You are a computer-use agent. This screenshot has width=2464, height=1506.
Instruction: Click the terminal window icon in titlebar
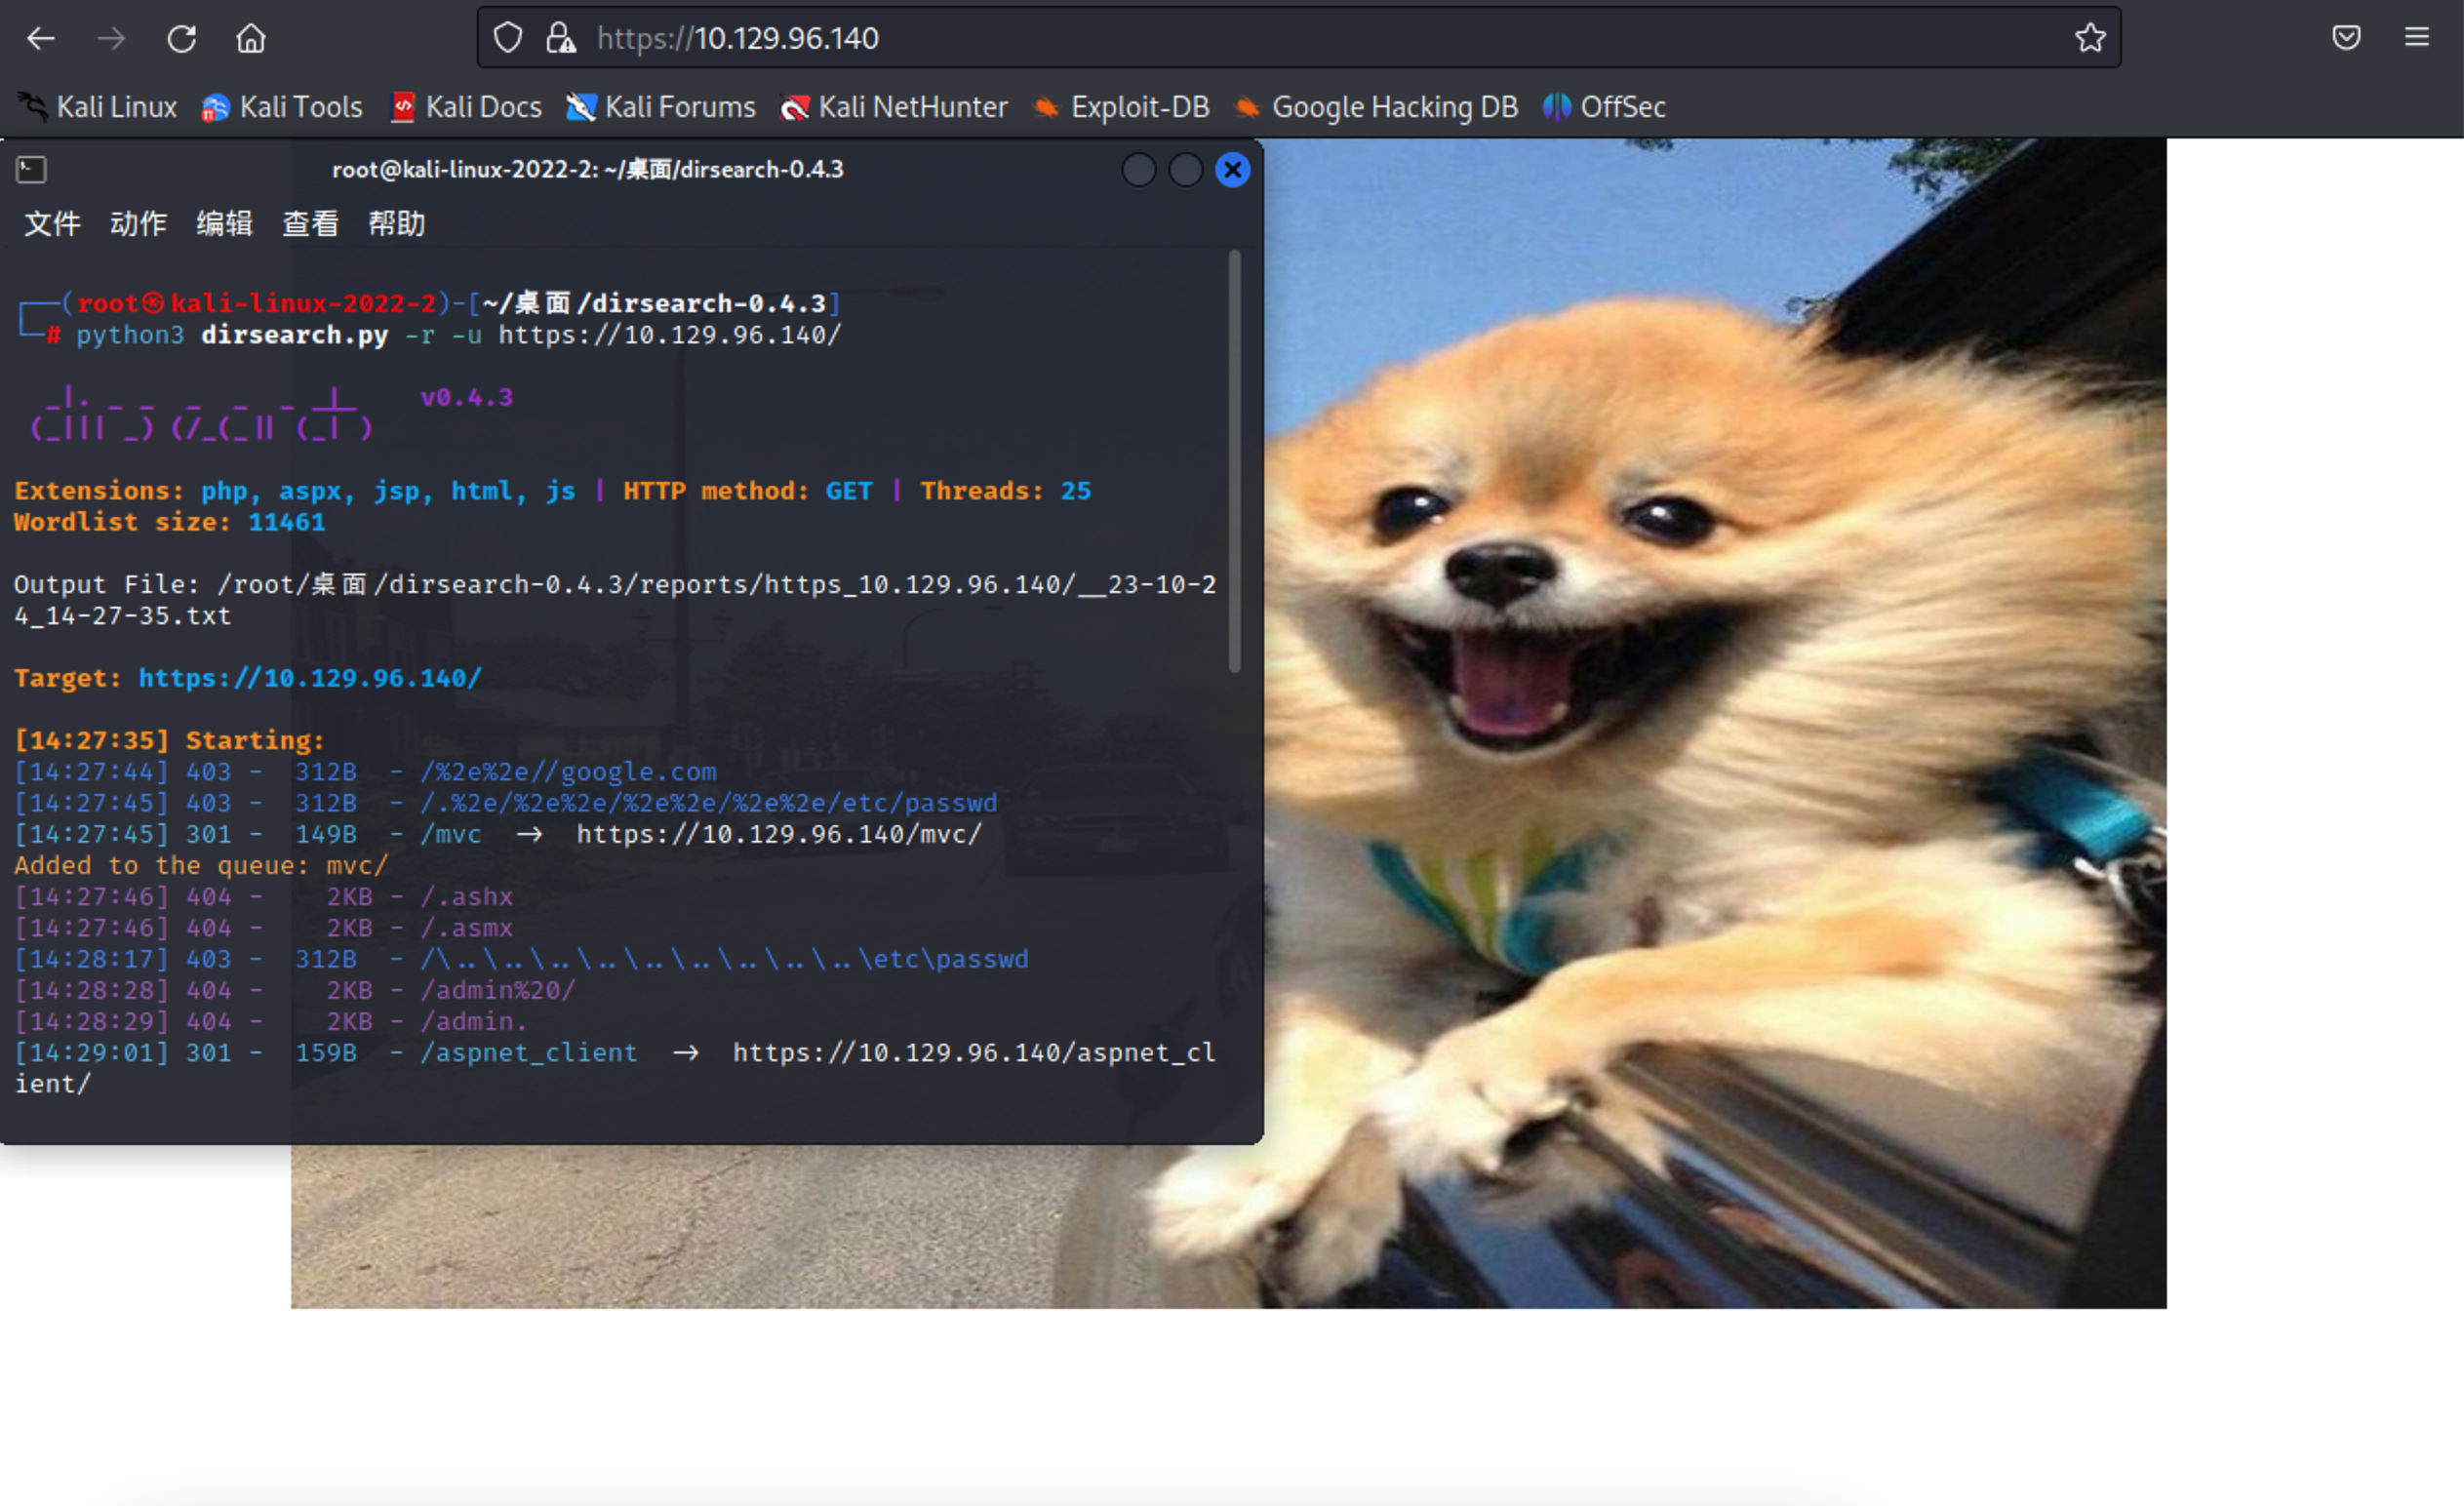click(31, 170)
